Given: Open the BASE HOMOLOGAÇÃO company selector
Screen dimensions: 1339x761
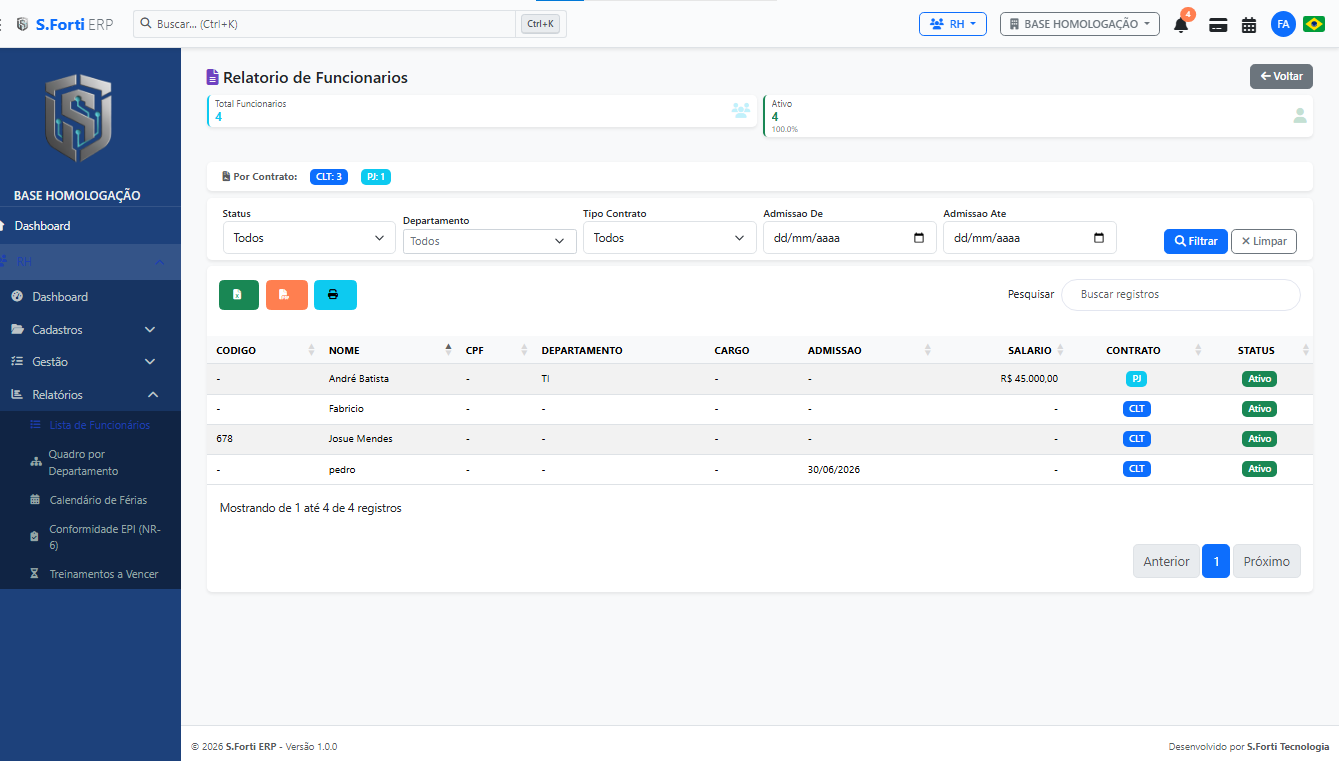Looking at the screenshot, I should pos(1079,24).
